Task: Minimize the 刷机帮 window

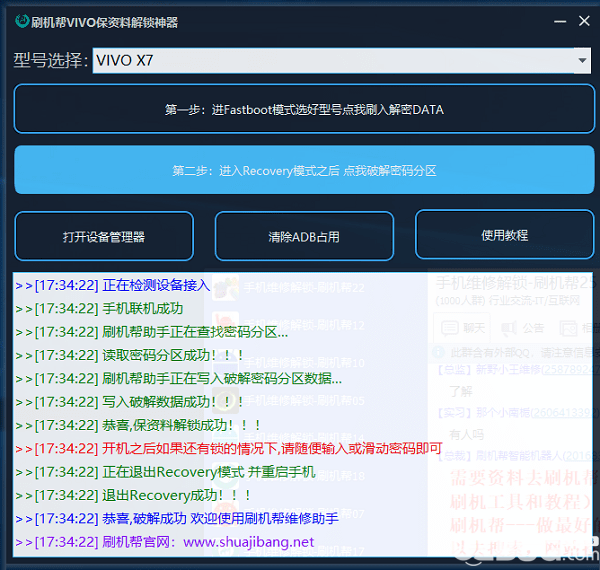Action: (560, 21)
